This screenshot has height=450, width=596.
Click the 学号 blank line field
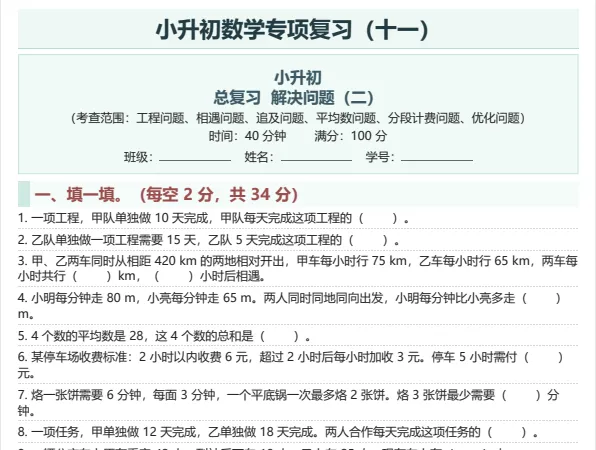pos(437,157)
